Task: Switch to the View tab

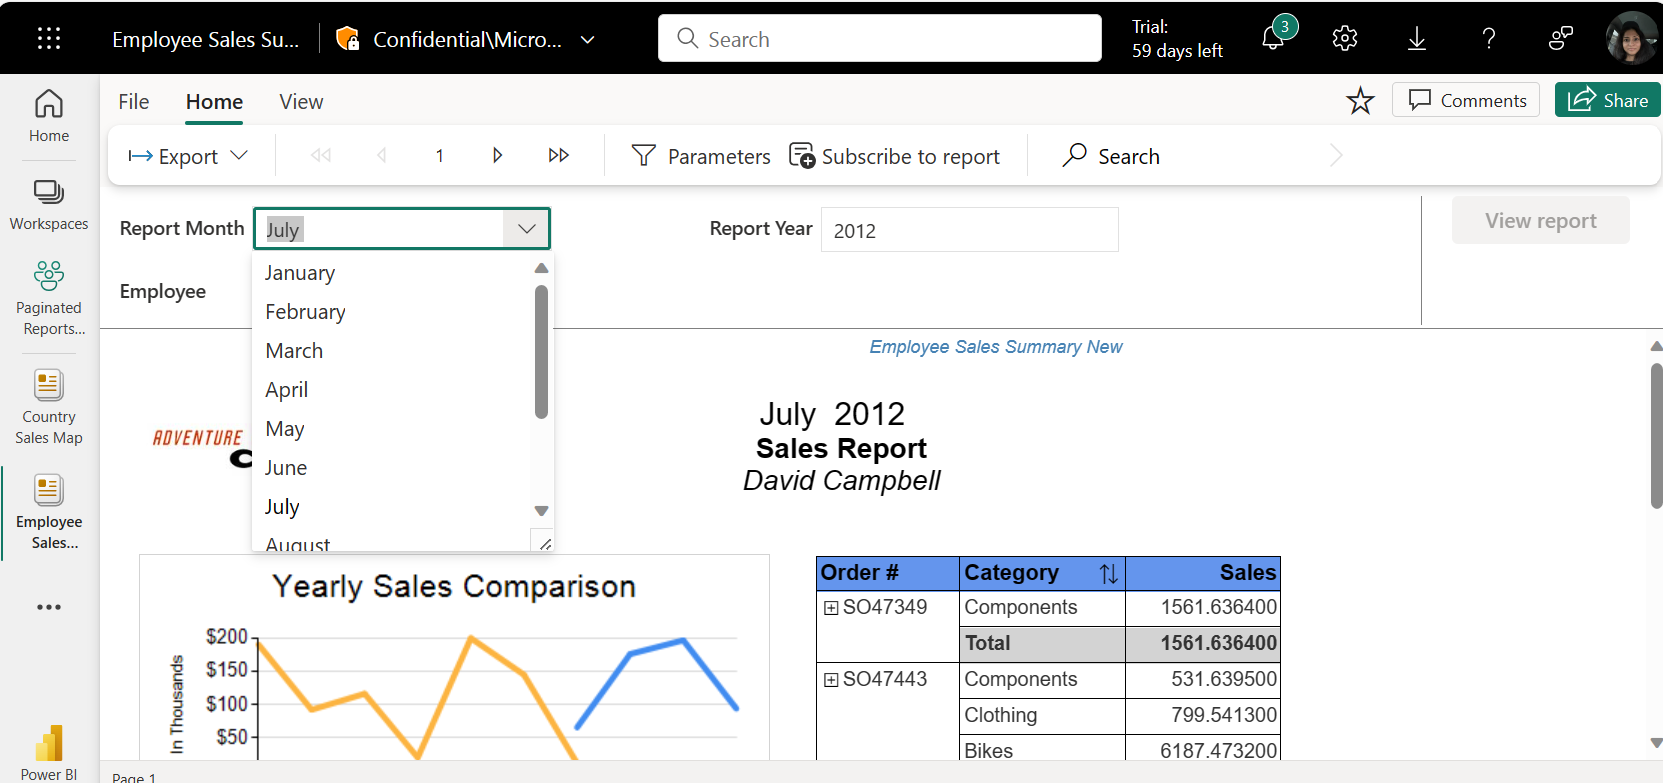Action: coord(301,102)
